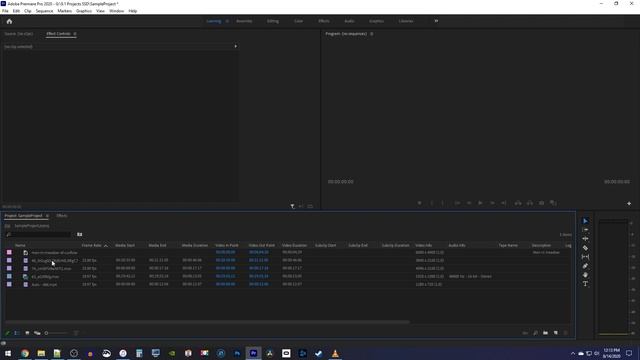Screen dimensions: 640x360
Task: Select the Razor tool
Action: [585, 248]
